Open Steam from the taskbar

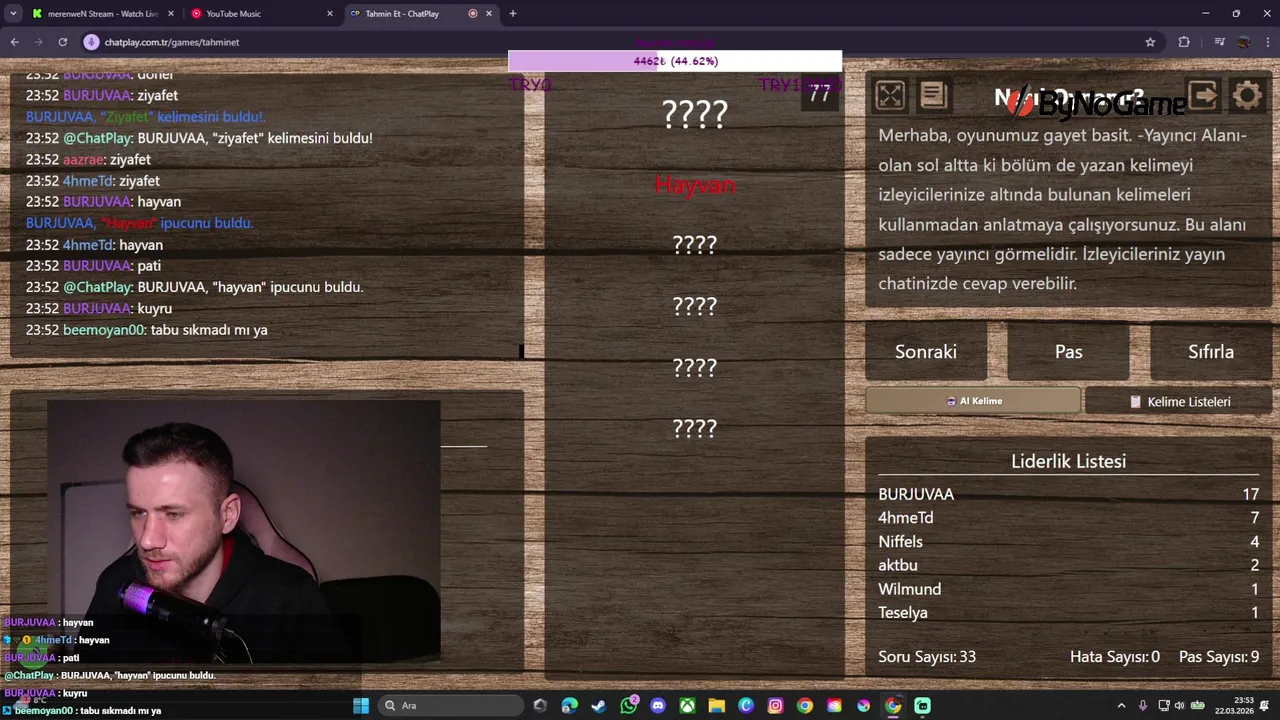pyautogui.click(x=598, y=706)
